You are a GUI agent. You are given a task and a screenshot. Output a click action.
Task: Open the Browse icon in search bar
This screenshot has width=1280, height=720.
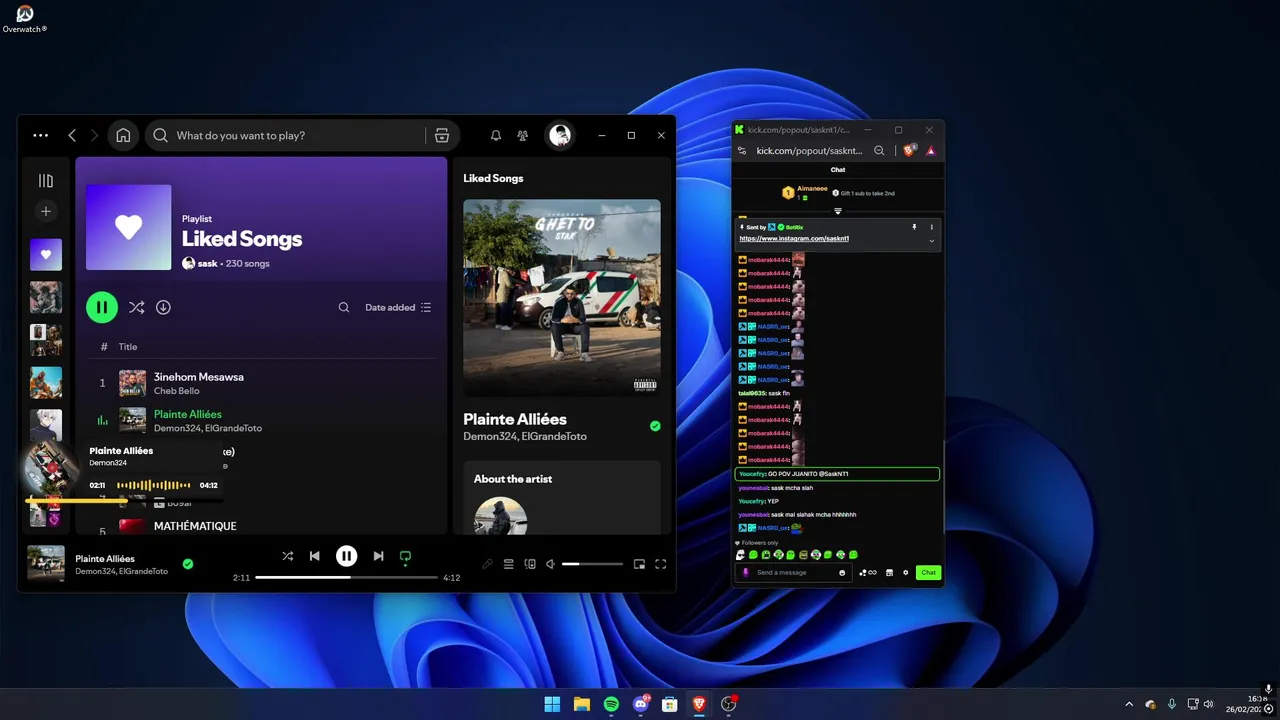[442, 135]
